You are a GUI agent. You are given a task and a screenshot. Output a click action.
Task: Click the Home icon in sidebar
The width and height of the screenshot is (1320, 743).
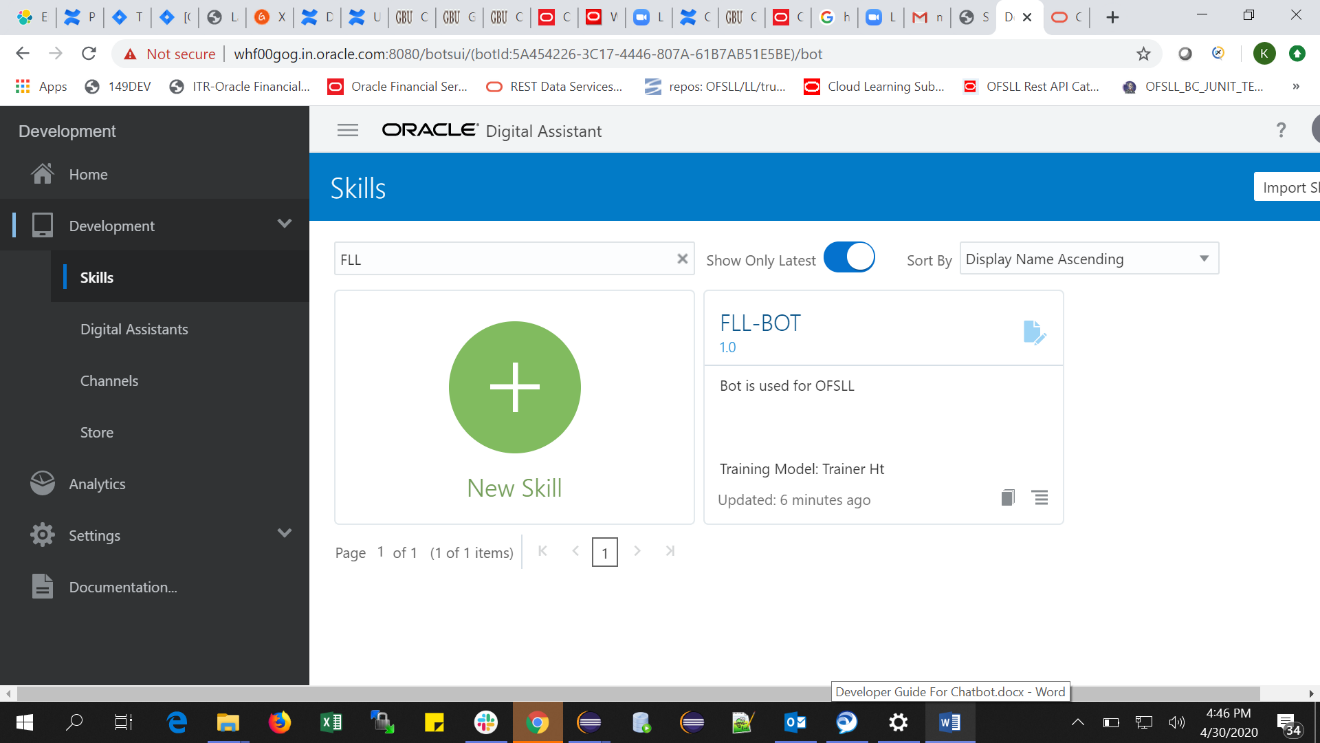coord(42,174)
